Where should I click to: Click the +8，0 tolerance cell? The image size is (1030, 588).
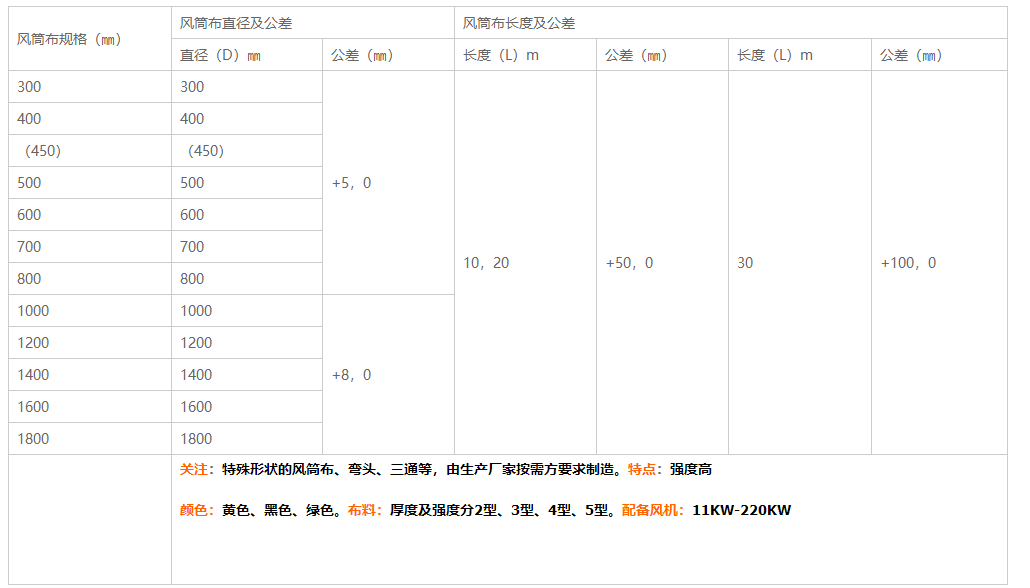click(x=351, y=375)
